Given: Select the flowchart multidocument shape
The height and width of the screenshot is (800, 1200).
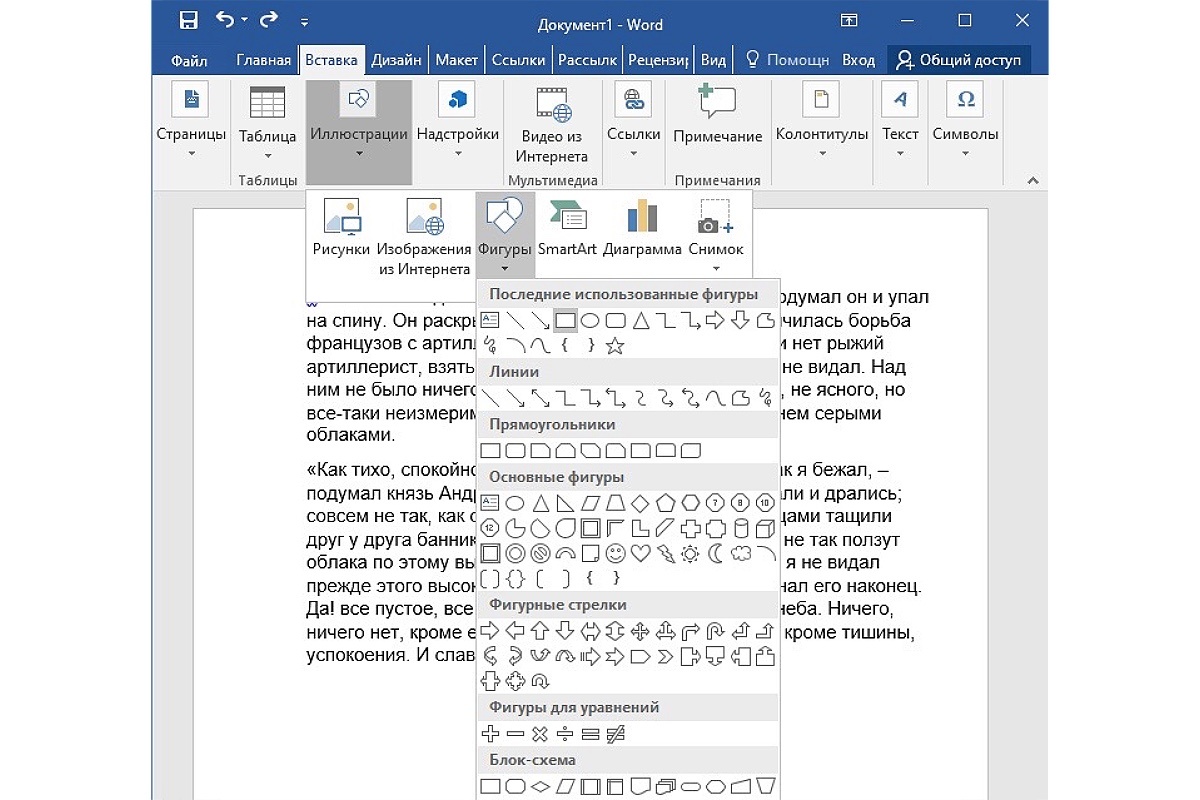Looking at the screenshot, I should click(665, 786).
